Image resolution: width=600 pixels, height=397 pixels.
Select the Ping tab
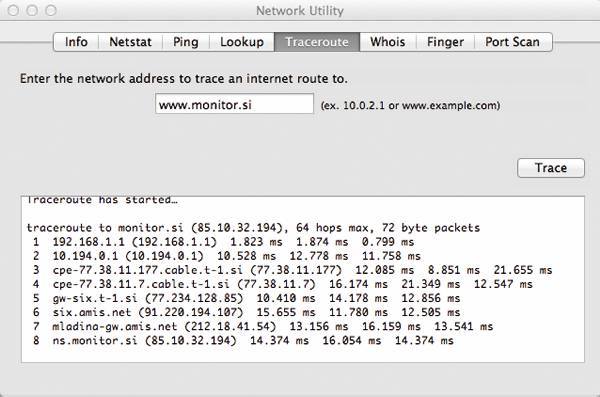[186, 42]
